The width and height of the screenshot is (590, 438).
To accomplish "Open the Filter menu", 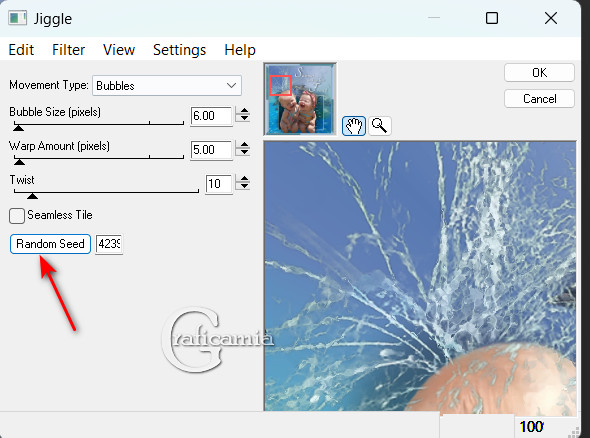I will click(68, 50).
